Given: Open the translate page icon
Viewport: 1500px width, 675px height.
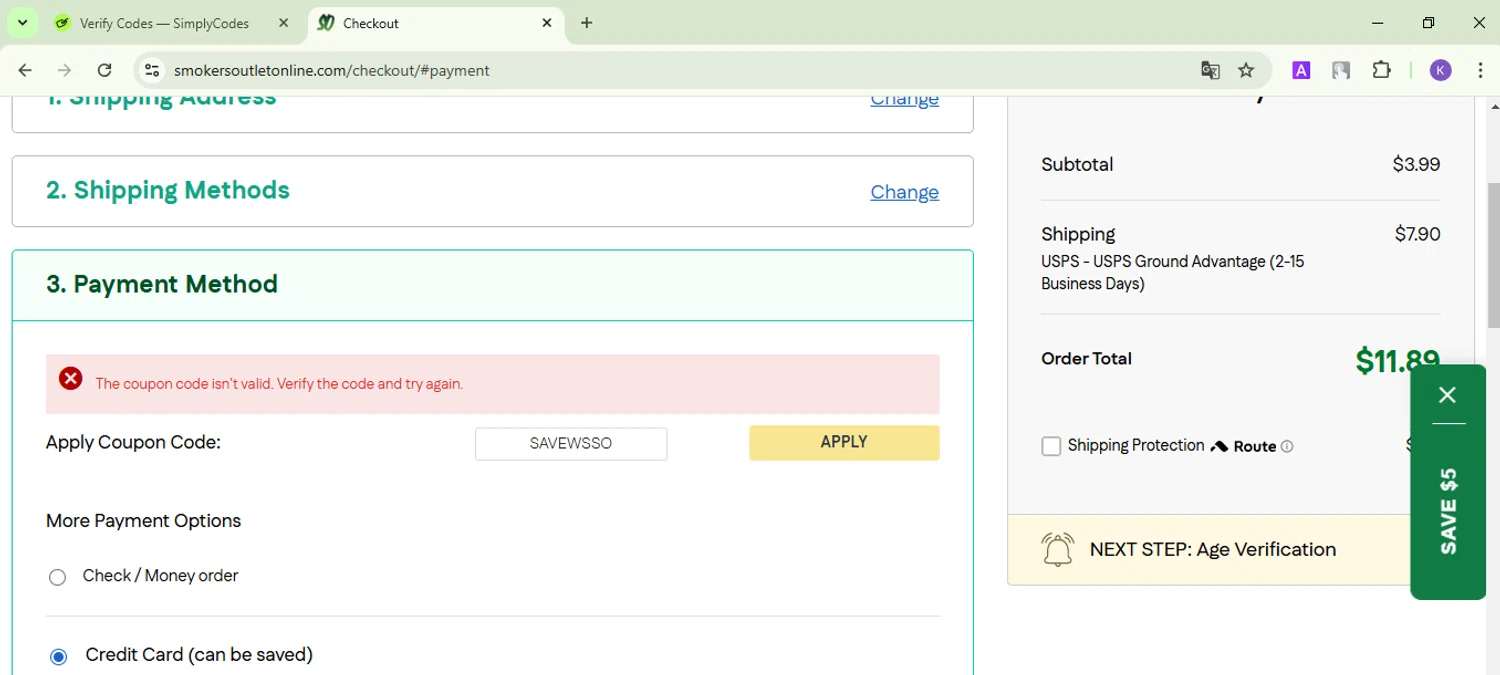Looking at the screenshot, I should (1210, 70).
